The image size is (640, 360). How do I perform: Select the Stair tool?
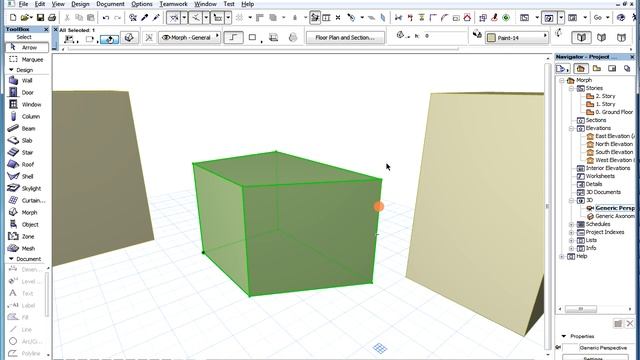pyautogui.click(x=27, y=152)
